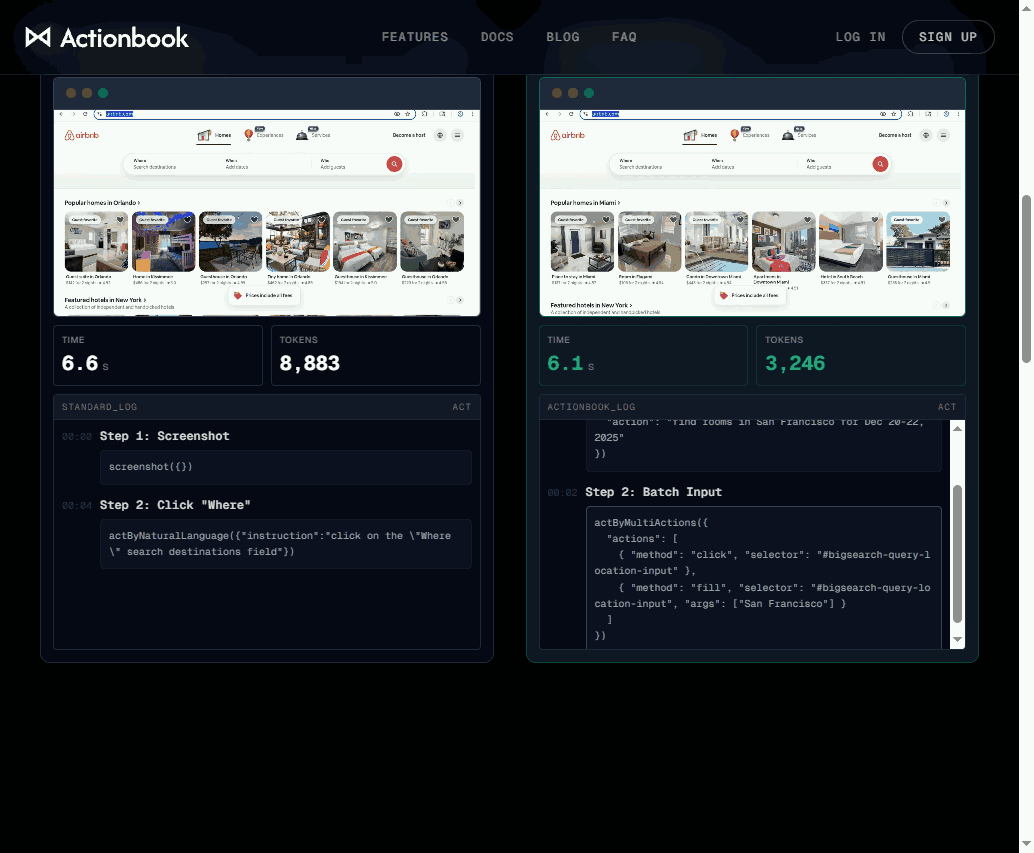
Task: Click the ACTIONBOOK_LOG scrollbar thumb
Action: click(x=958, y=554)
